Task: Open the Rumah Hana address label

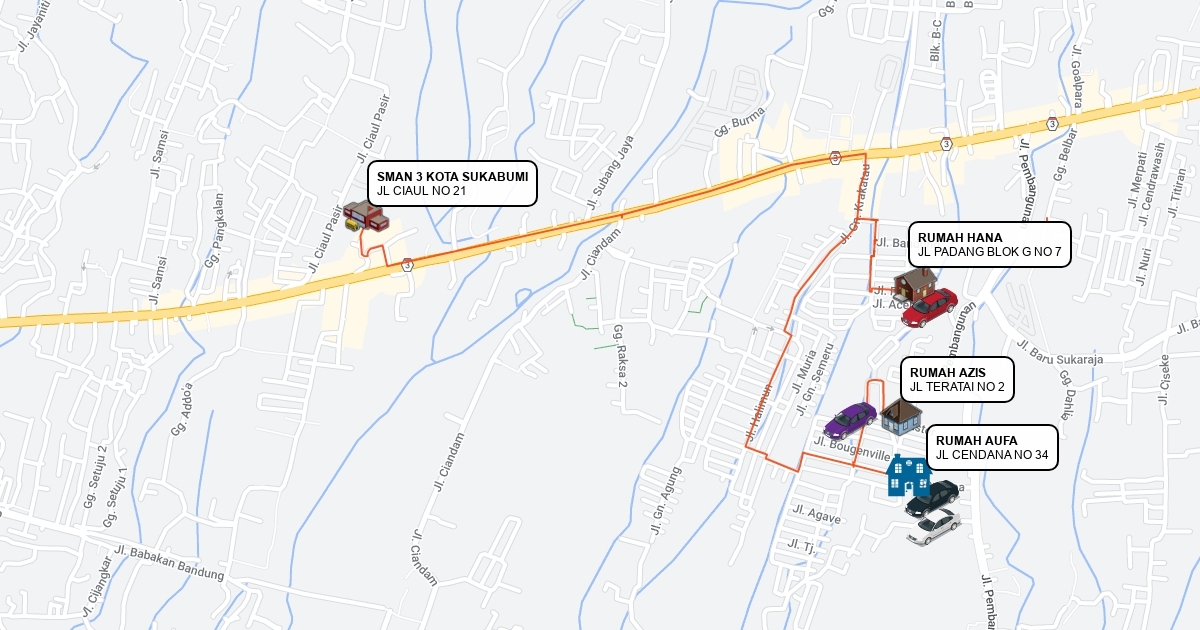Action: [990, 244]
